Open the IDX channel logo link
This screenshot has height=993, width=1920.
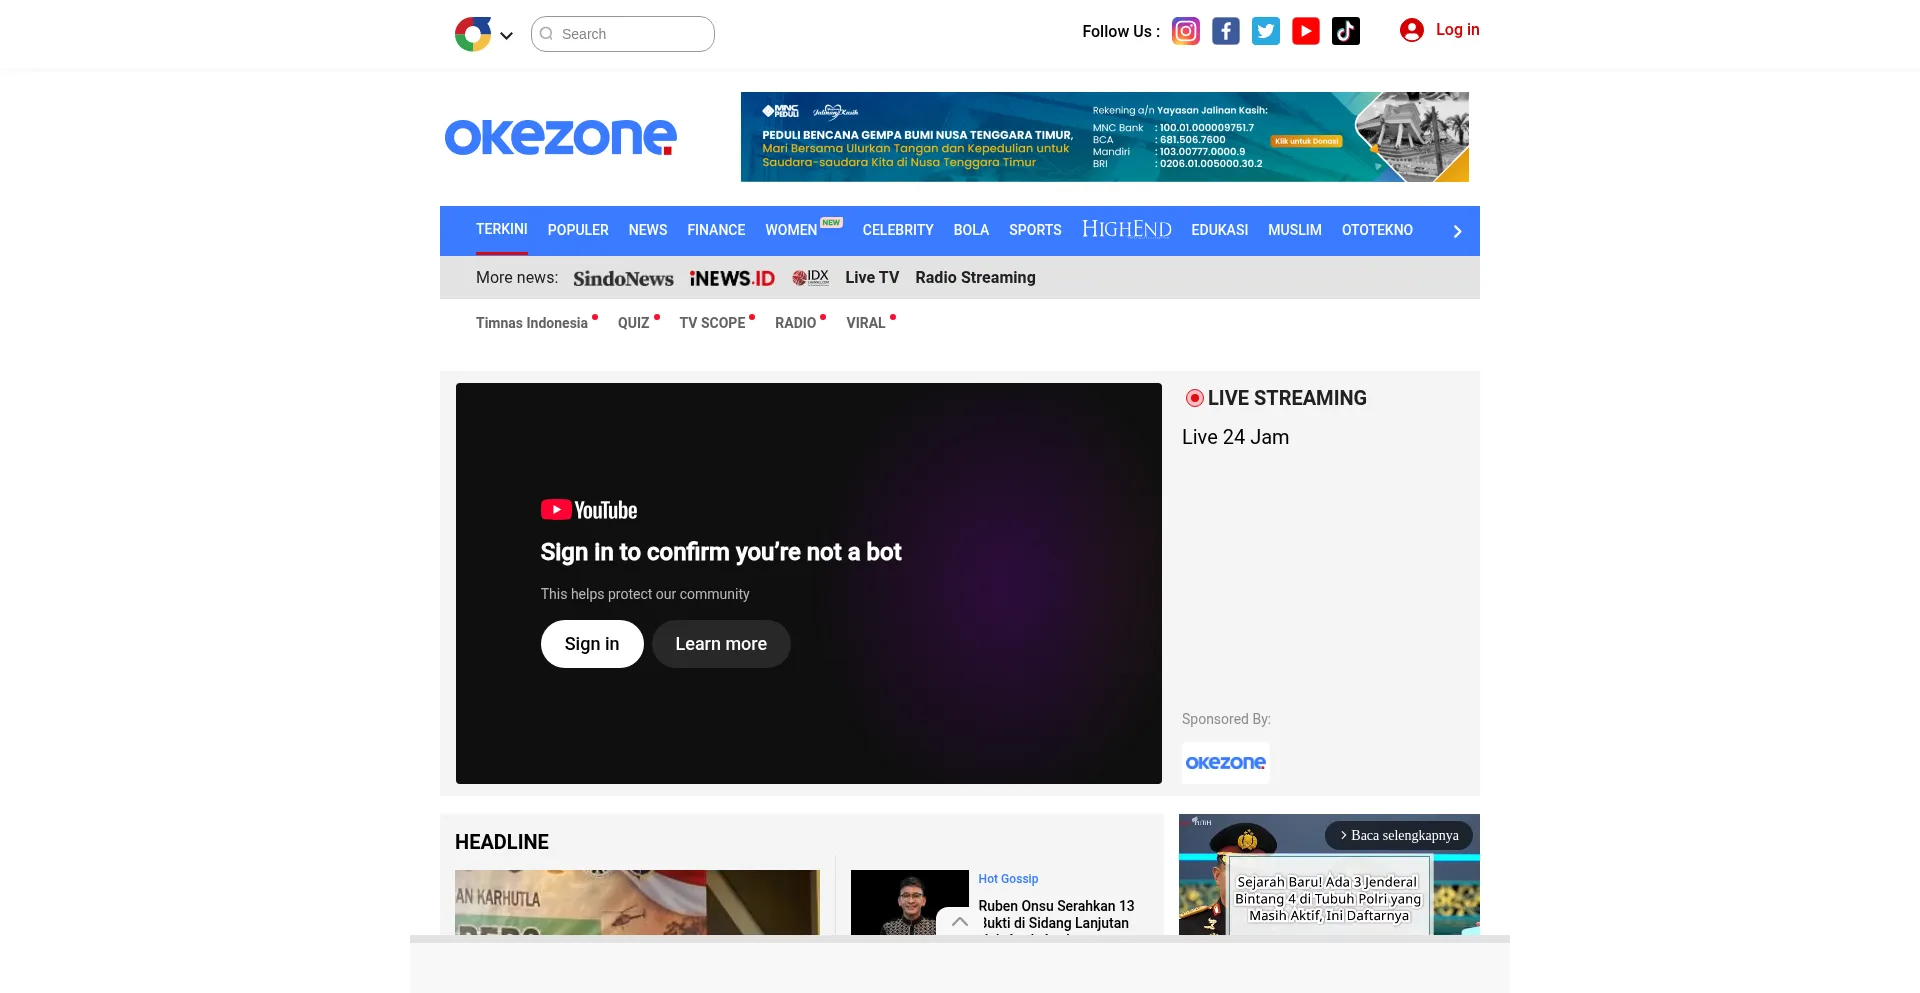tap(810, 277)
